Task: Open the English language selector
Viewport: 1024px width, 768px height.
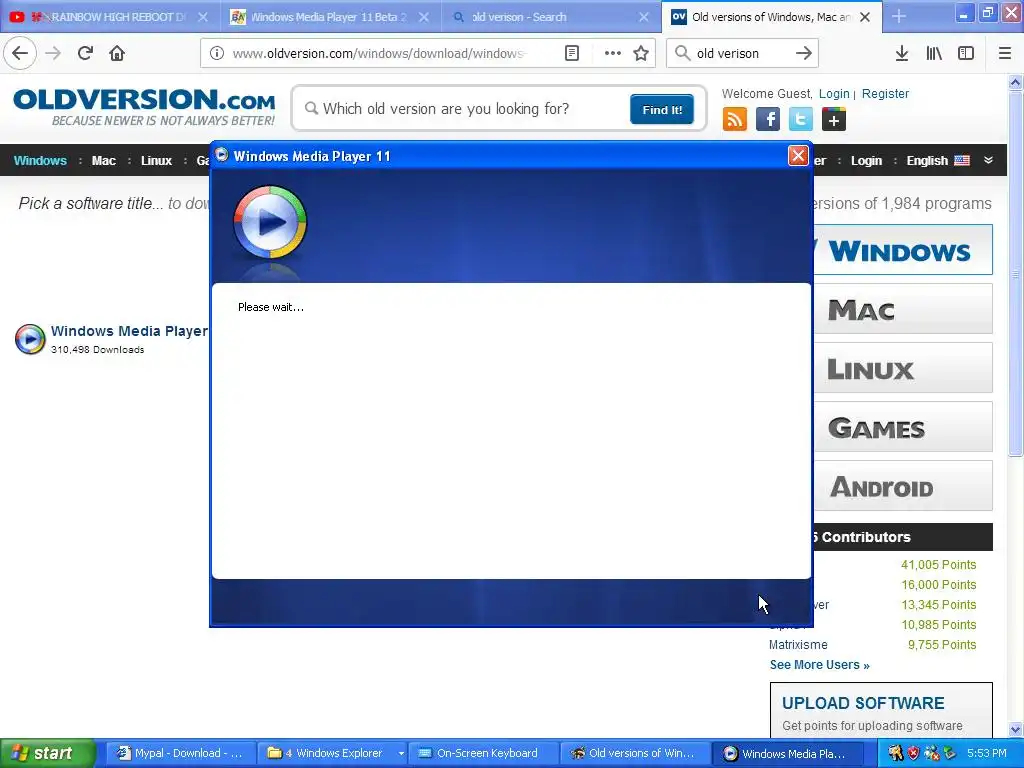Action: (x=938, y=161)
